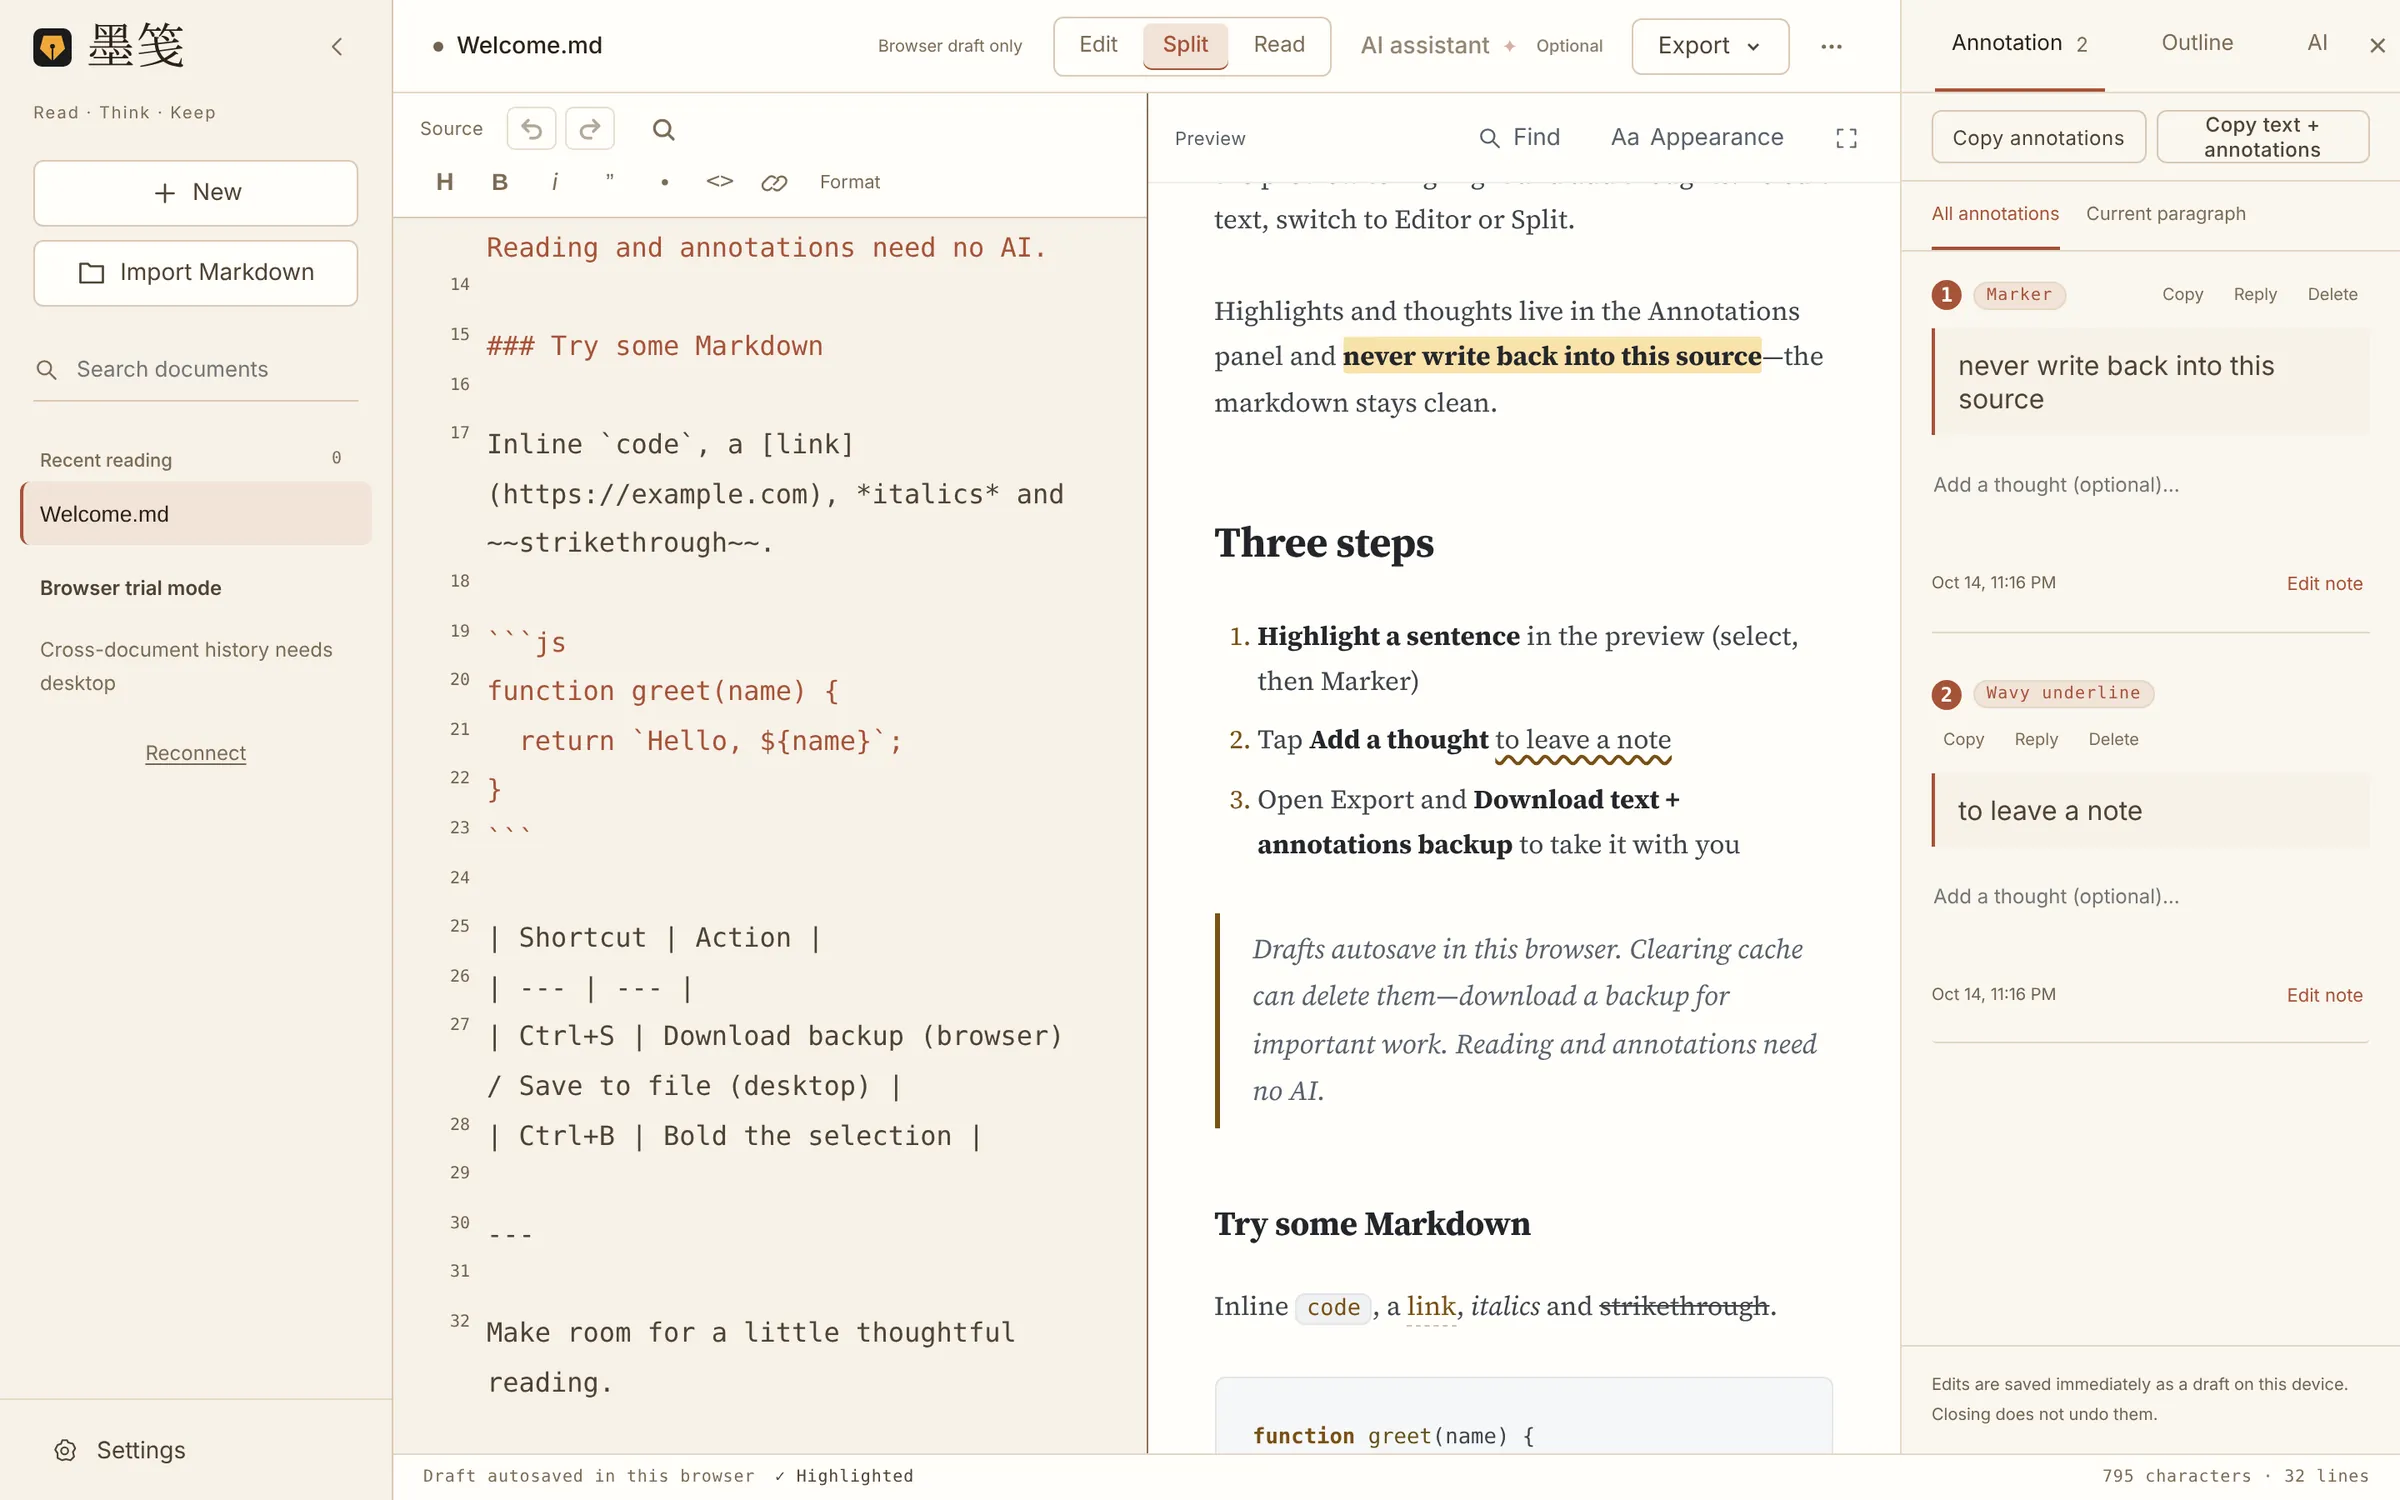Image resolution: width=2400 pixels, height=1500 pixels.
Task: Switch to Edit view mode
Action: [x=1098, y=45]
